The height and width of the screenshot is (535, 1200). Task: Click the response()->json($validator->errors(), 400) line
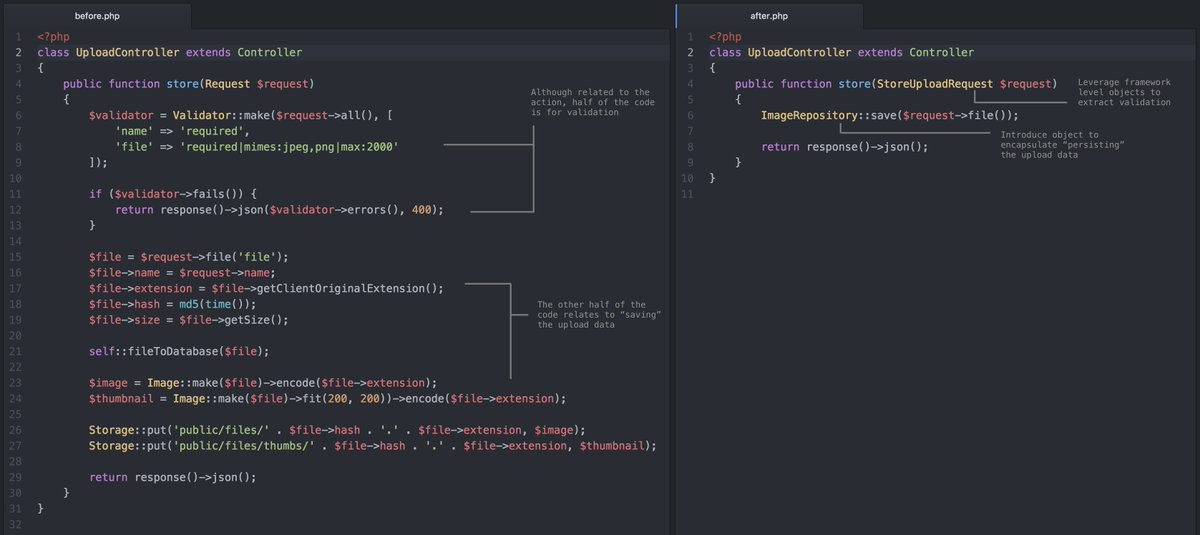click(x=279, y=210)
